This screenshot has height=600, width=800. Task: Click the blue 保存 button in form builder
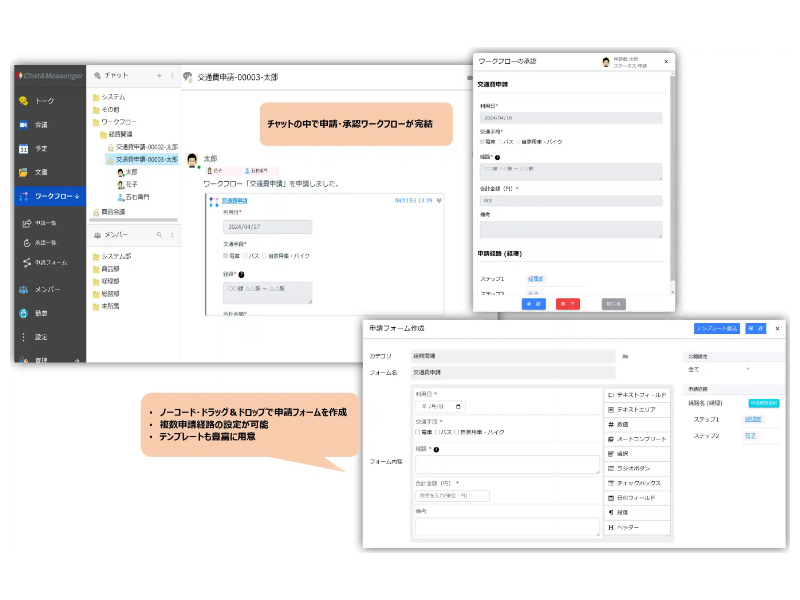[x=756, y=329]
